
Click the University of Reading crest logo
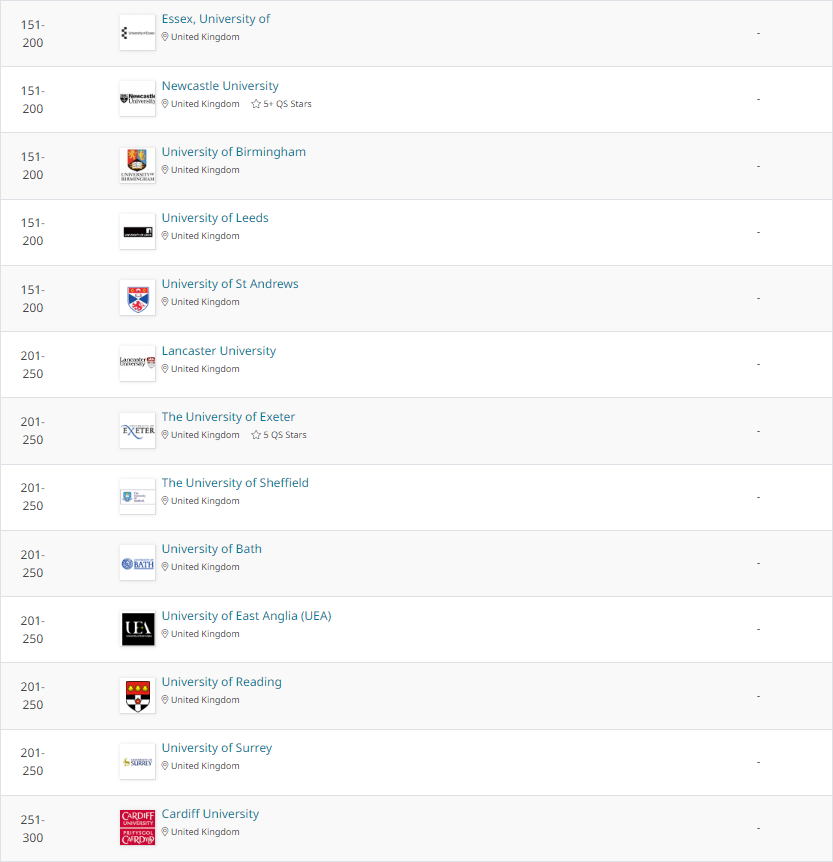tap(137, 695)
